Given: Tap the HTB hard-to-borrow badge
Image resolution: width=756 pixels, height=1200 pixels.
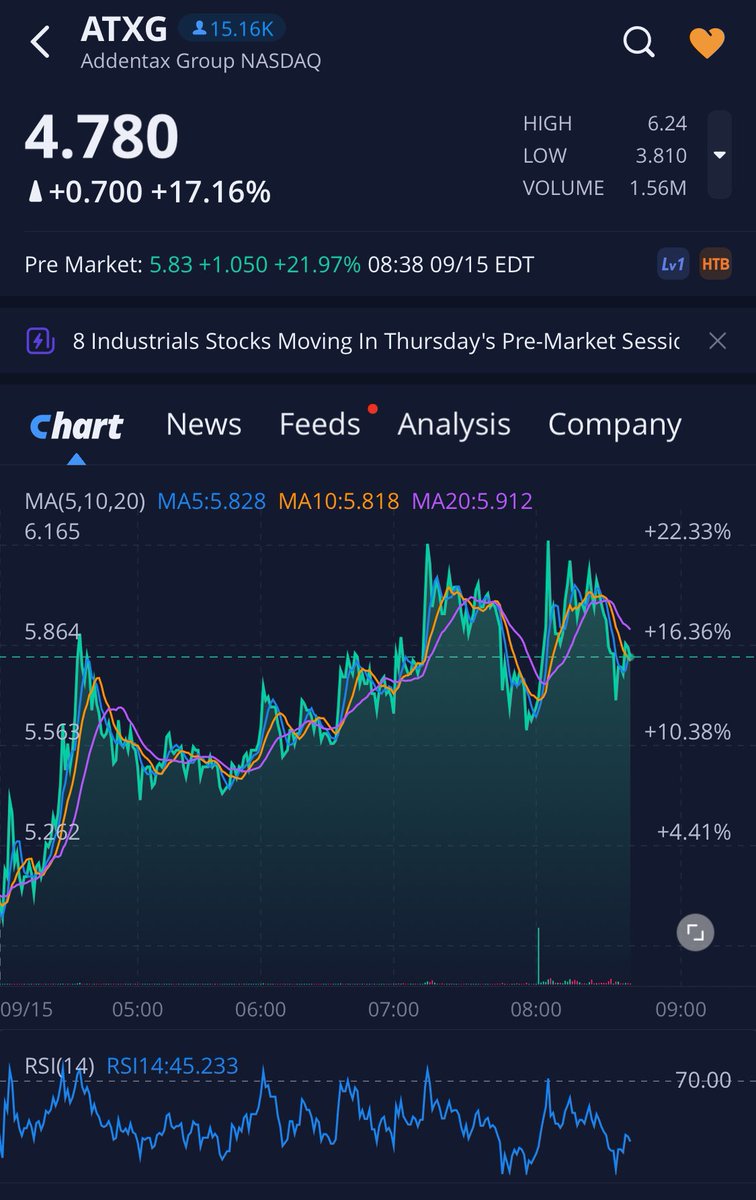Looking at the screenshot, I should 715,264.
